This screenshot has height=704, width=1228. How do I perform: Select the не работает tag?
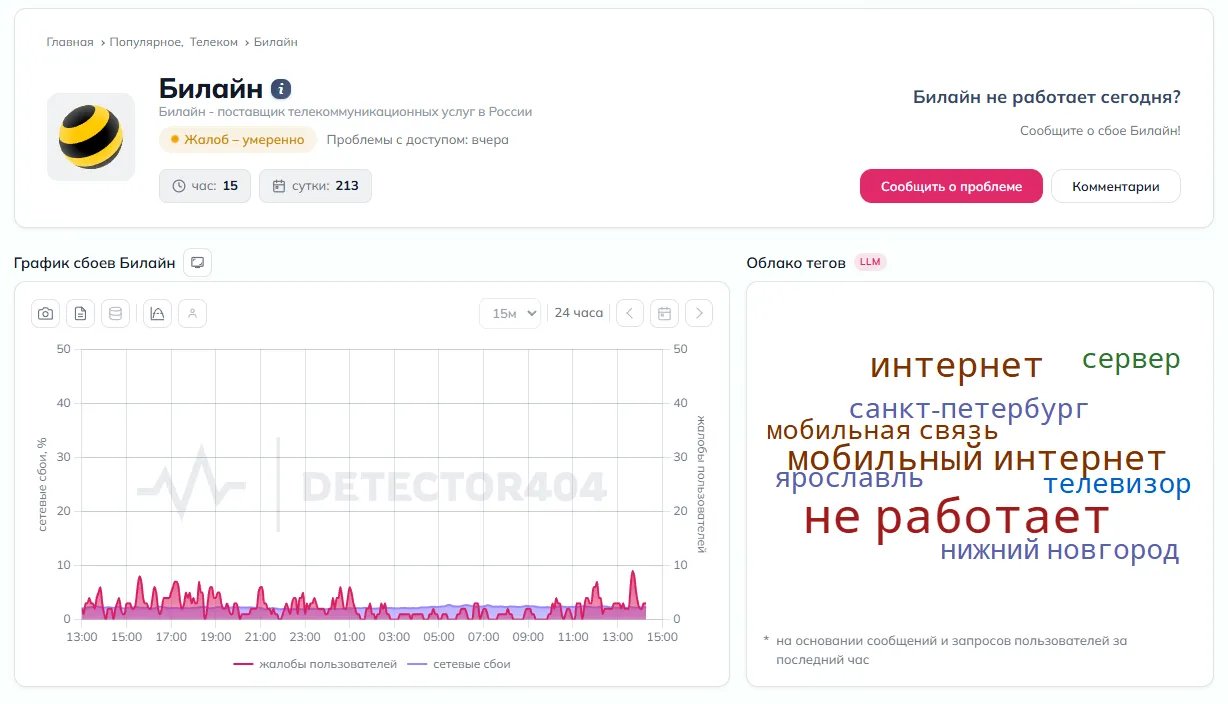click(956, 517)
